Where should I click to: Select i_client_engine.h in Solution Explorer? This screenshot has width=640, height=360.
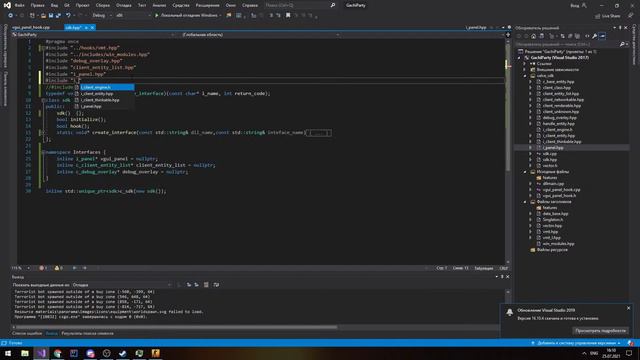point(557,130)
